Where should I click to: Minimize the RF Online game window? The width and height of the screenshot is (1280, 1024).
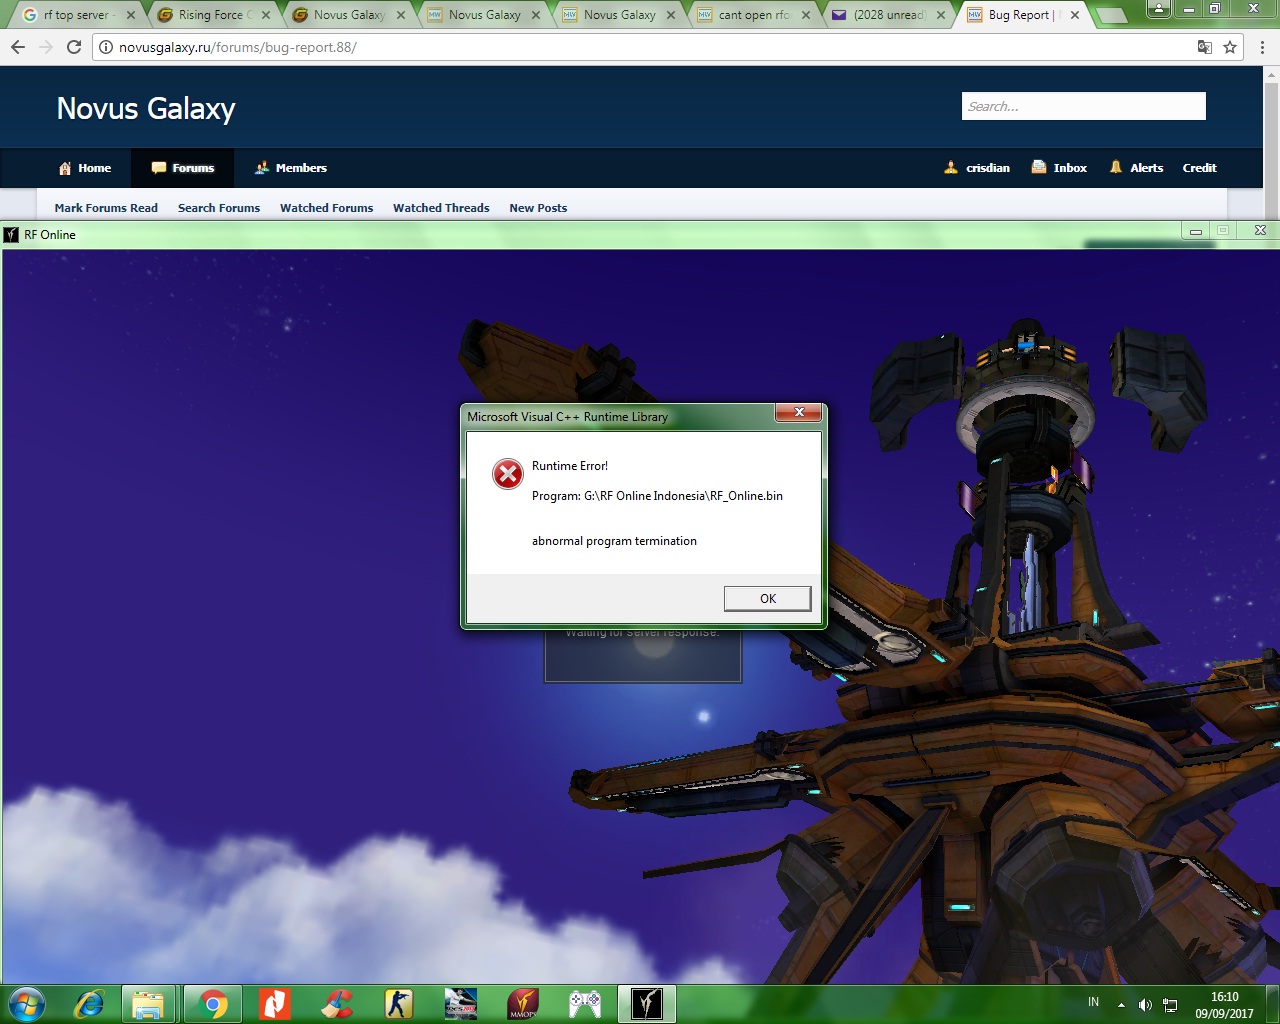pos(1195,231)
